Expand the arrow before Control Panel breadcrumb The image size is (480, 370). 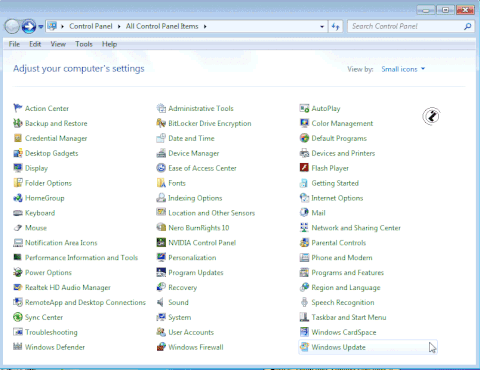coord(62,26)
